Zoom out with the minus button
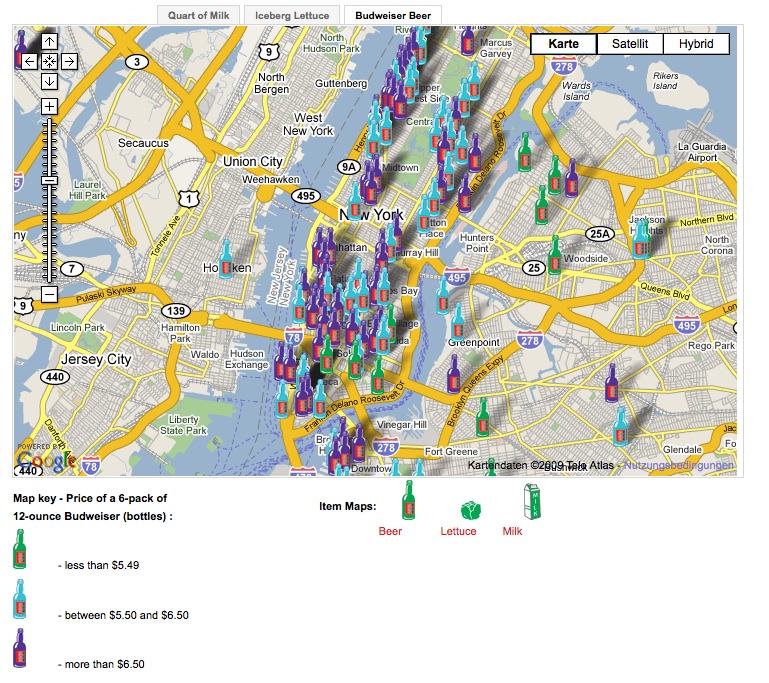Image resolution: width=769 pixels, height=683 pixels. click(49, 294)
